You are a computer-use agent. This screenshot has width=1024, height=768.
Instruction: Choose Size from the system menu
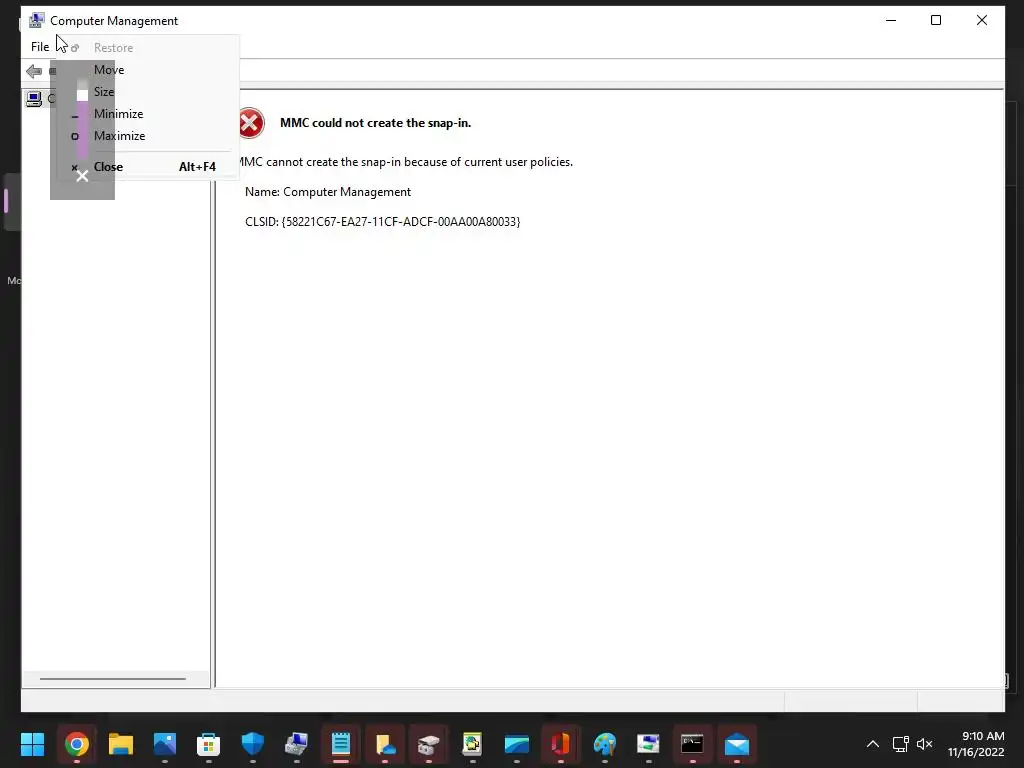(149, 92)
